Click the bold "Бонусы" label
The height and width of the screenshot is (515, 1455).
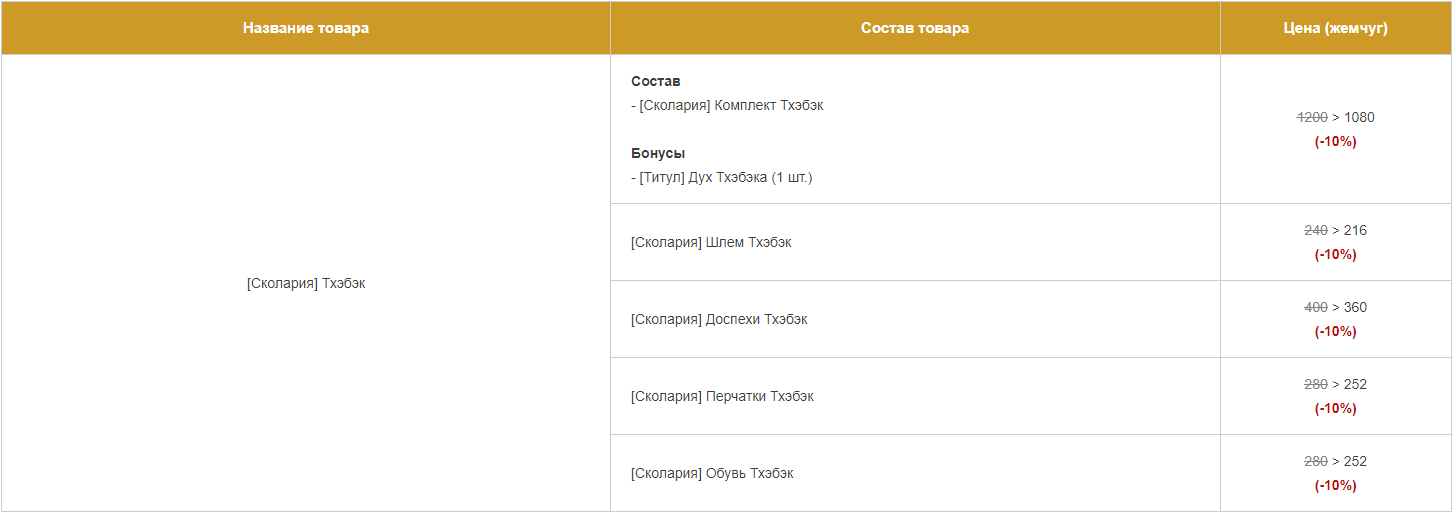pos(658,153)
